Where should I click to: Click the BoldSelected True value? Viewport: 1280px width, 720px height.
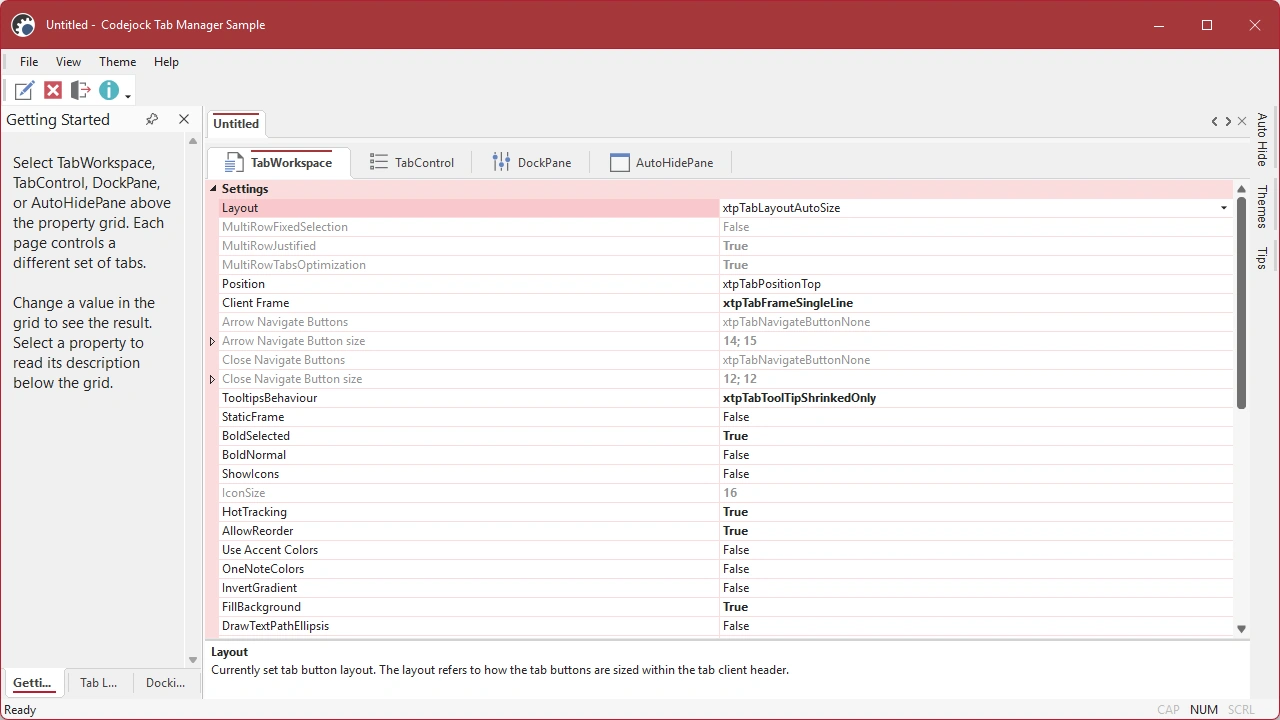(x=735, y=436)
